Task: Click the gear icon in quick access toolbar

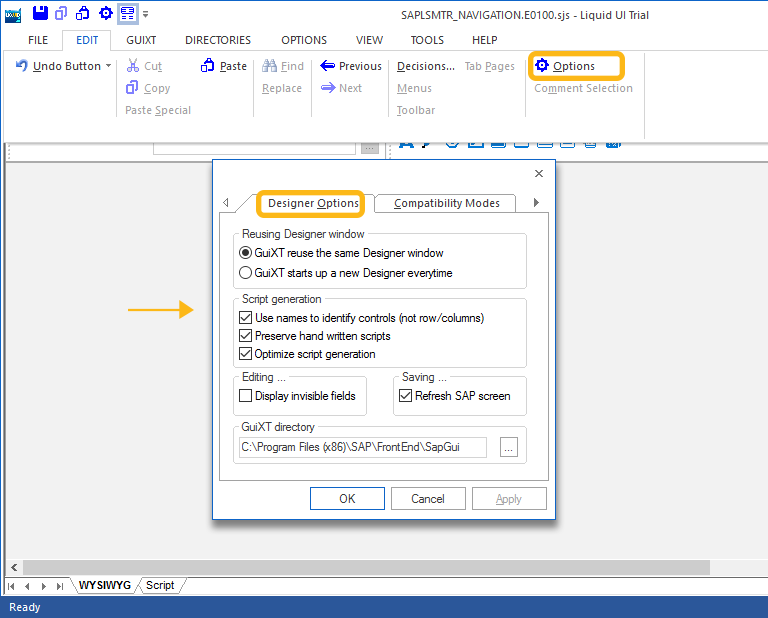Action: click(x=106, y=13)
